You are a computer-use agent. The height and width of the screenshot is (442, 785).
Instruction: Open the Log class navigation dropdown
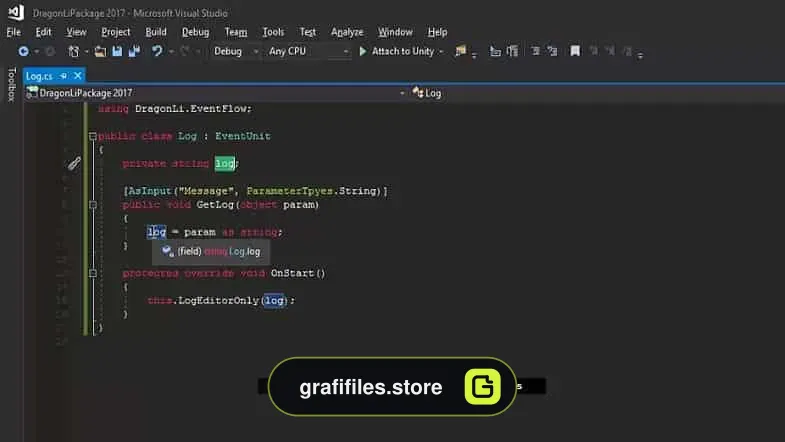click(x=598, y=93)
